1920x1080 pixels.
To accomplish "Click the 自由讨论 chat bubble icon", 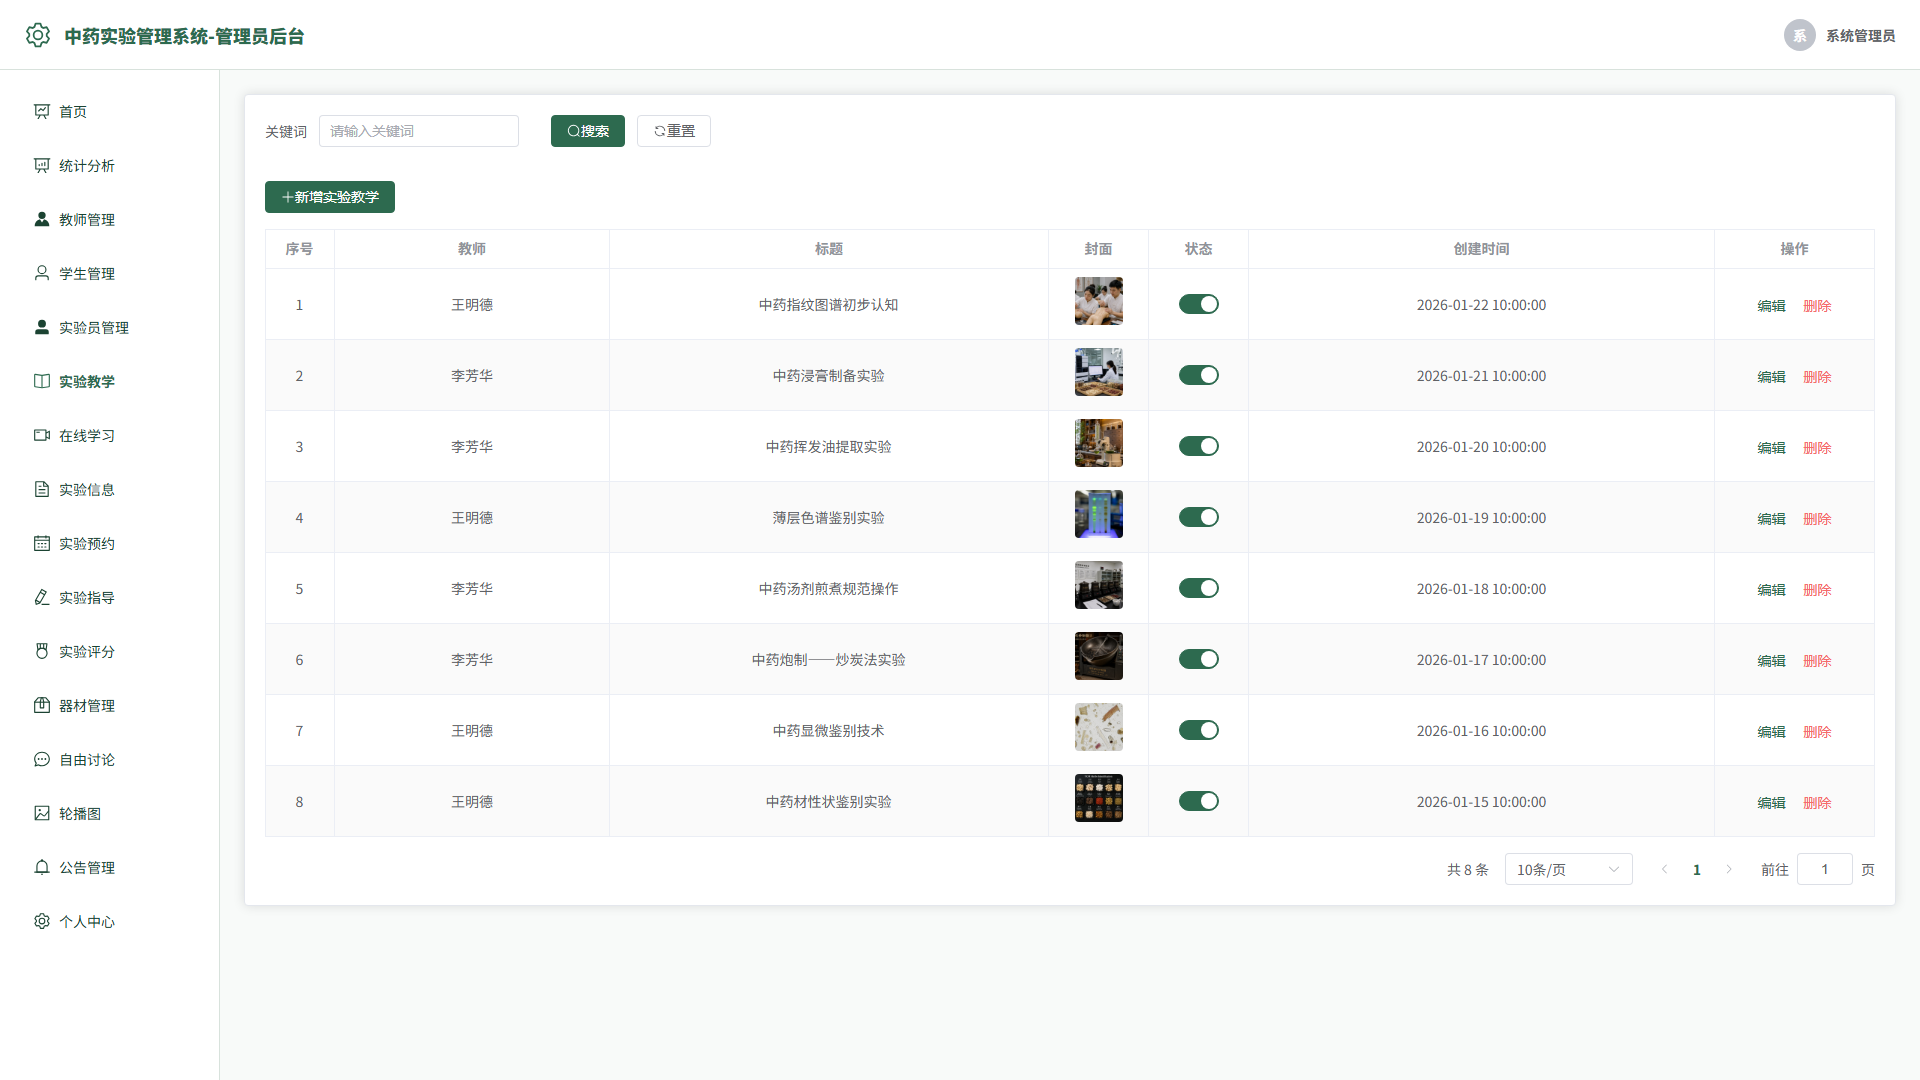I will click(x=42, y=759).
